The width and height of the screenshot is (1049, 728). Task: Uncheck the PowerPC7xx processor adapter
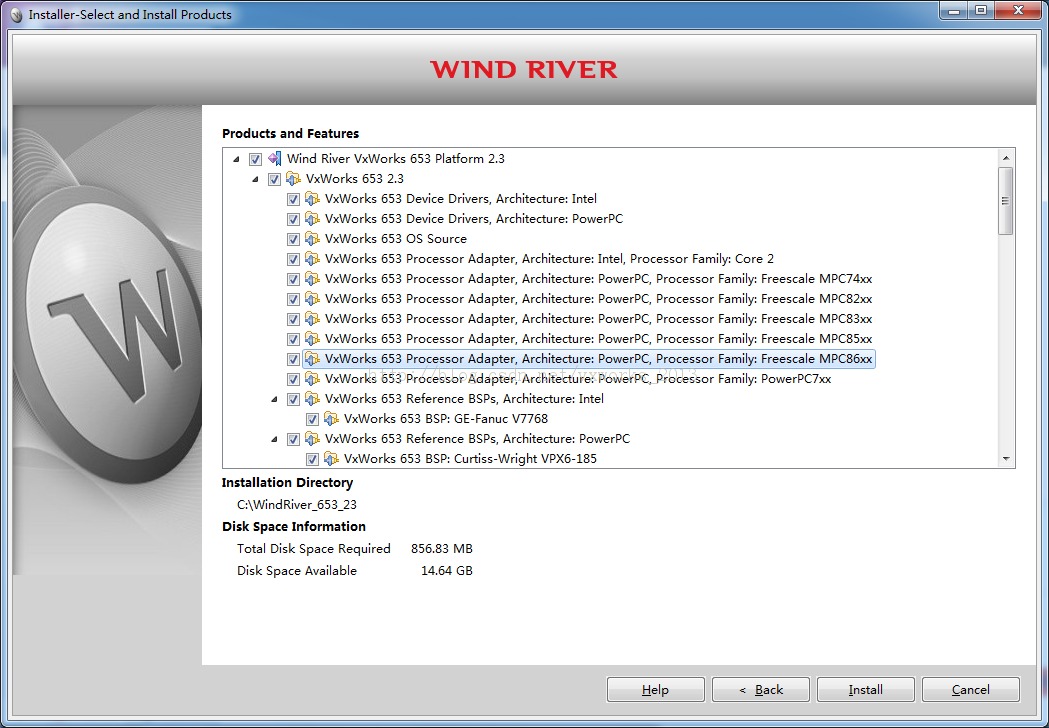(x=293, y=379)
